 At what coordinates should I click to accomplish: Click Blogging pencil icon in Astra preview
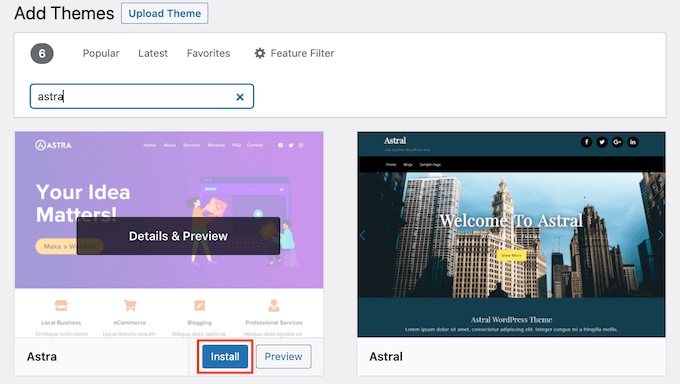[199, 305]
